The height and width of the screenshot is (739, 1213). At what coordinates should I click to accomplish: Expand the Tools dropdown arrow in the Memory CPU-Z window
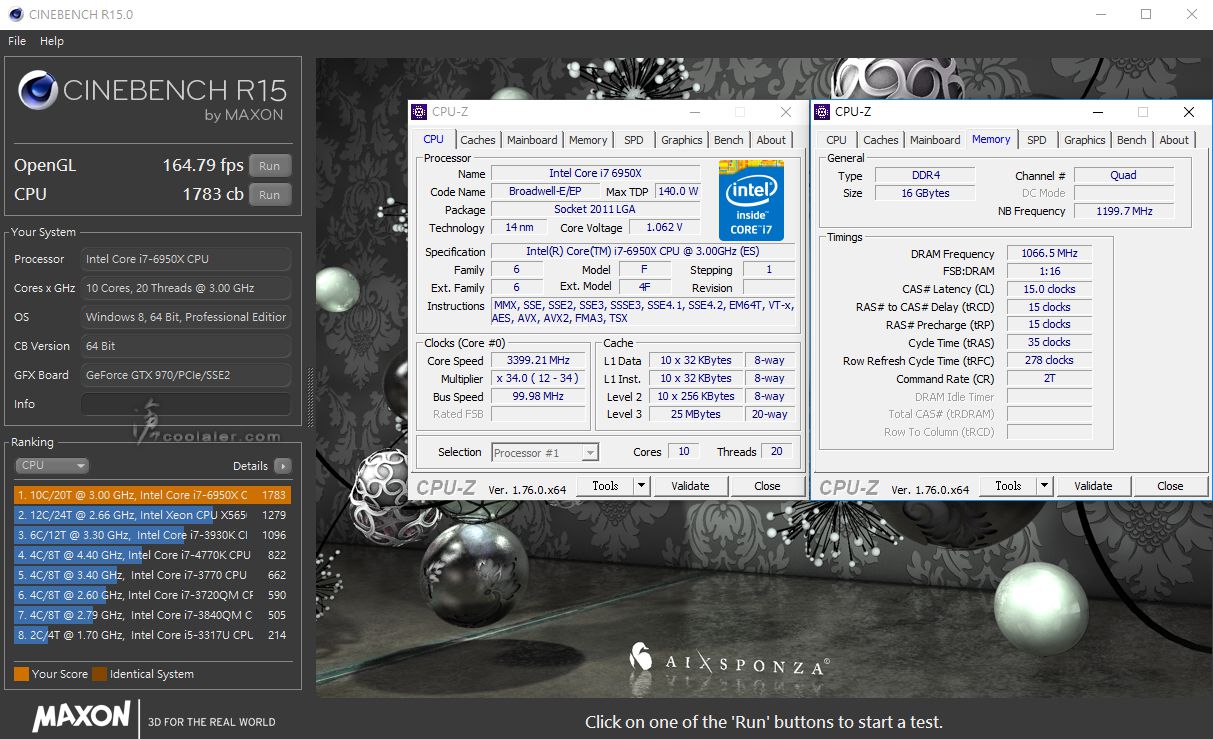pos(1043,486)
